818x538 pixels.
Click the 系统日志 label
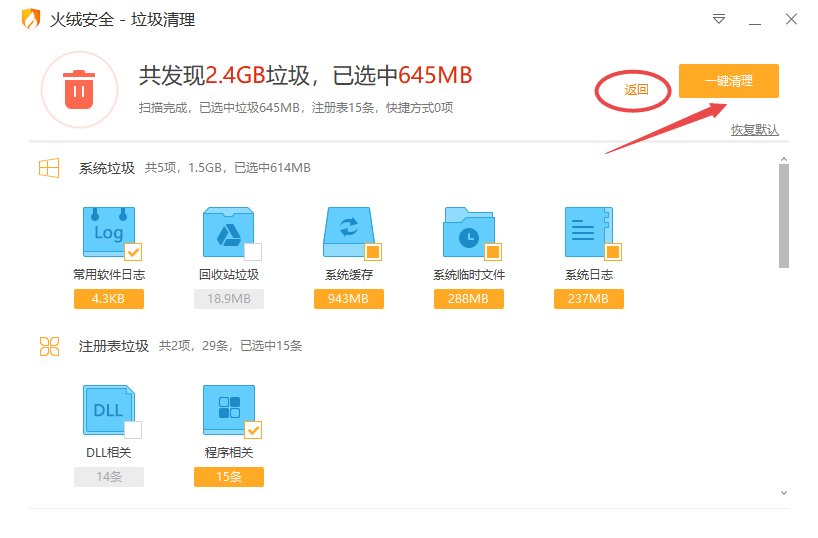pyautogui.click(x=588, y=274)
